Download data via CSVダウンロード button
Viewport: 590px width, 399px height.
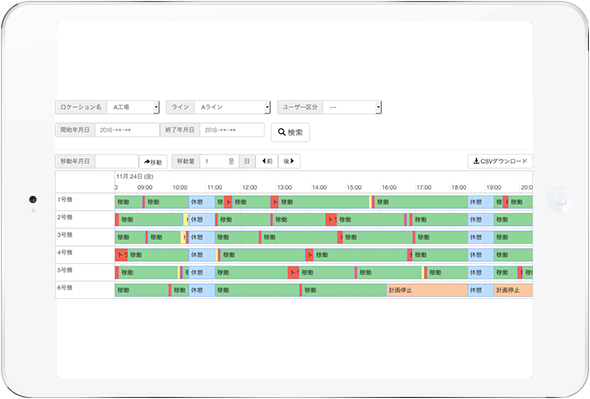tap(500, 161)
